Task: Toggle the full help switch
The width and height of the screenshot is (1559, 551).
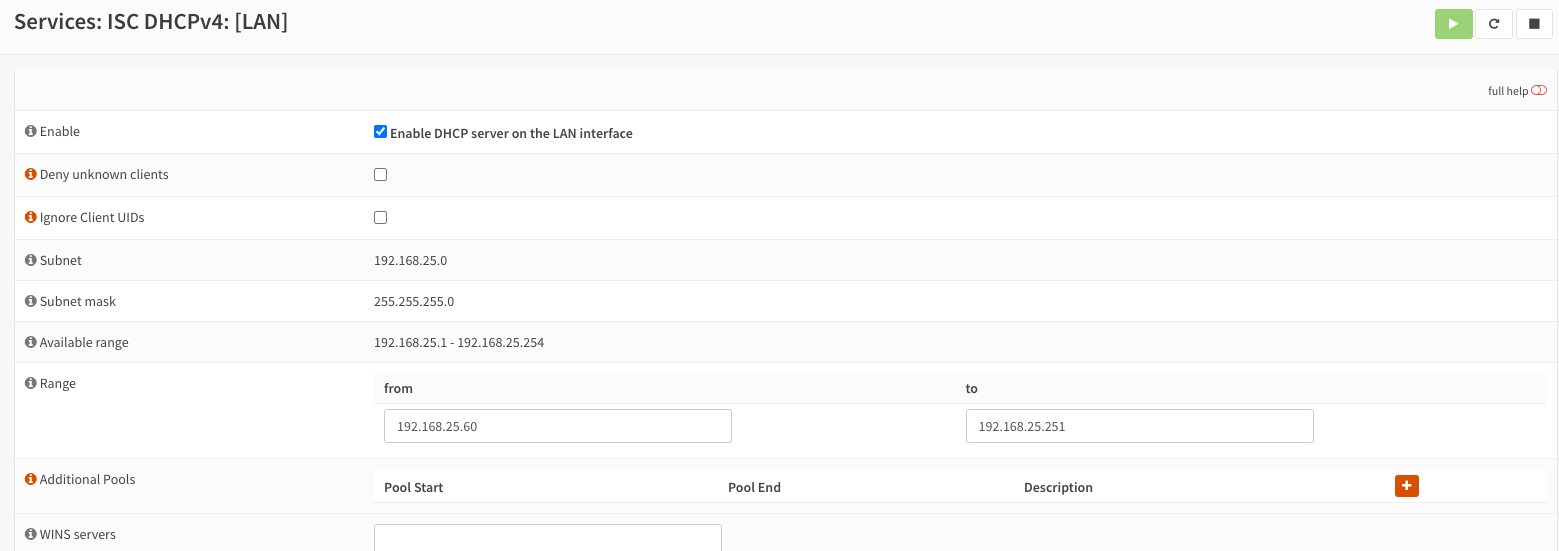Action: click(1539, 91)
